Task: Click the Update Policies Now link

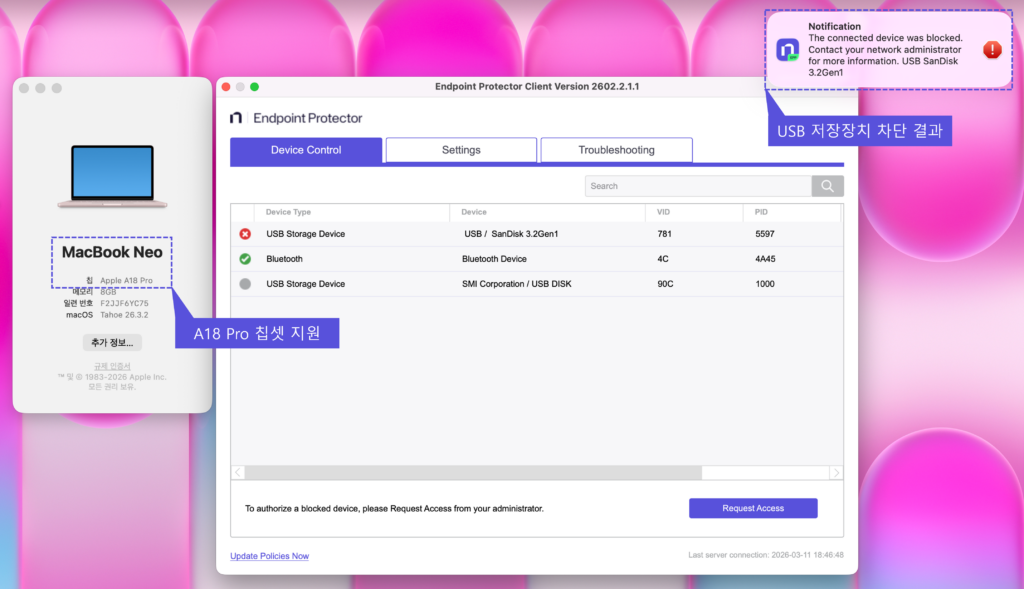Action: [269, 556]
